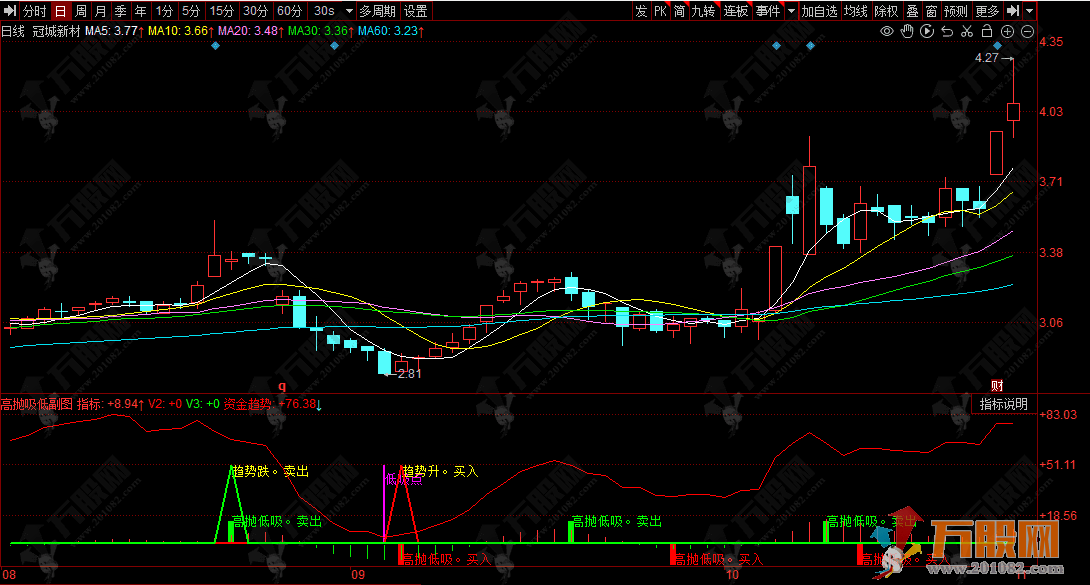Screen dimensions: 1090x585
Task: Zoom out with the minus icon
Action: (x=1026, y=31)
